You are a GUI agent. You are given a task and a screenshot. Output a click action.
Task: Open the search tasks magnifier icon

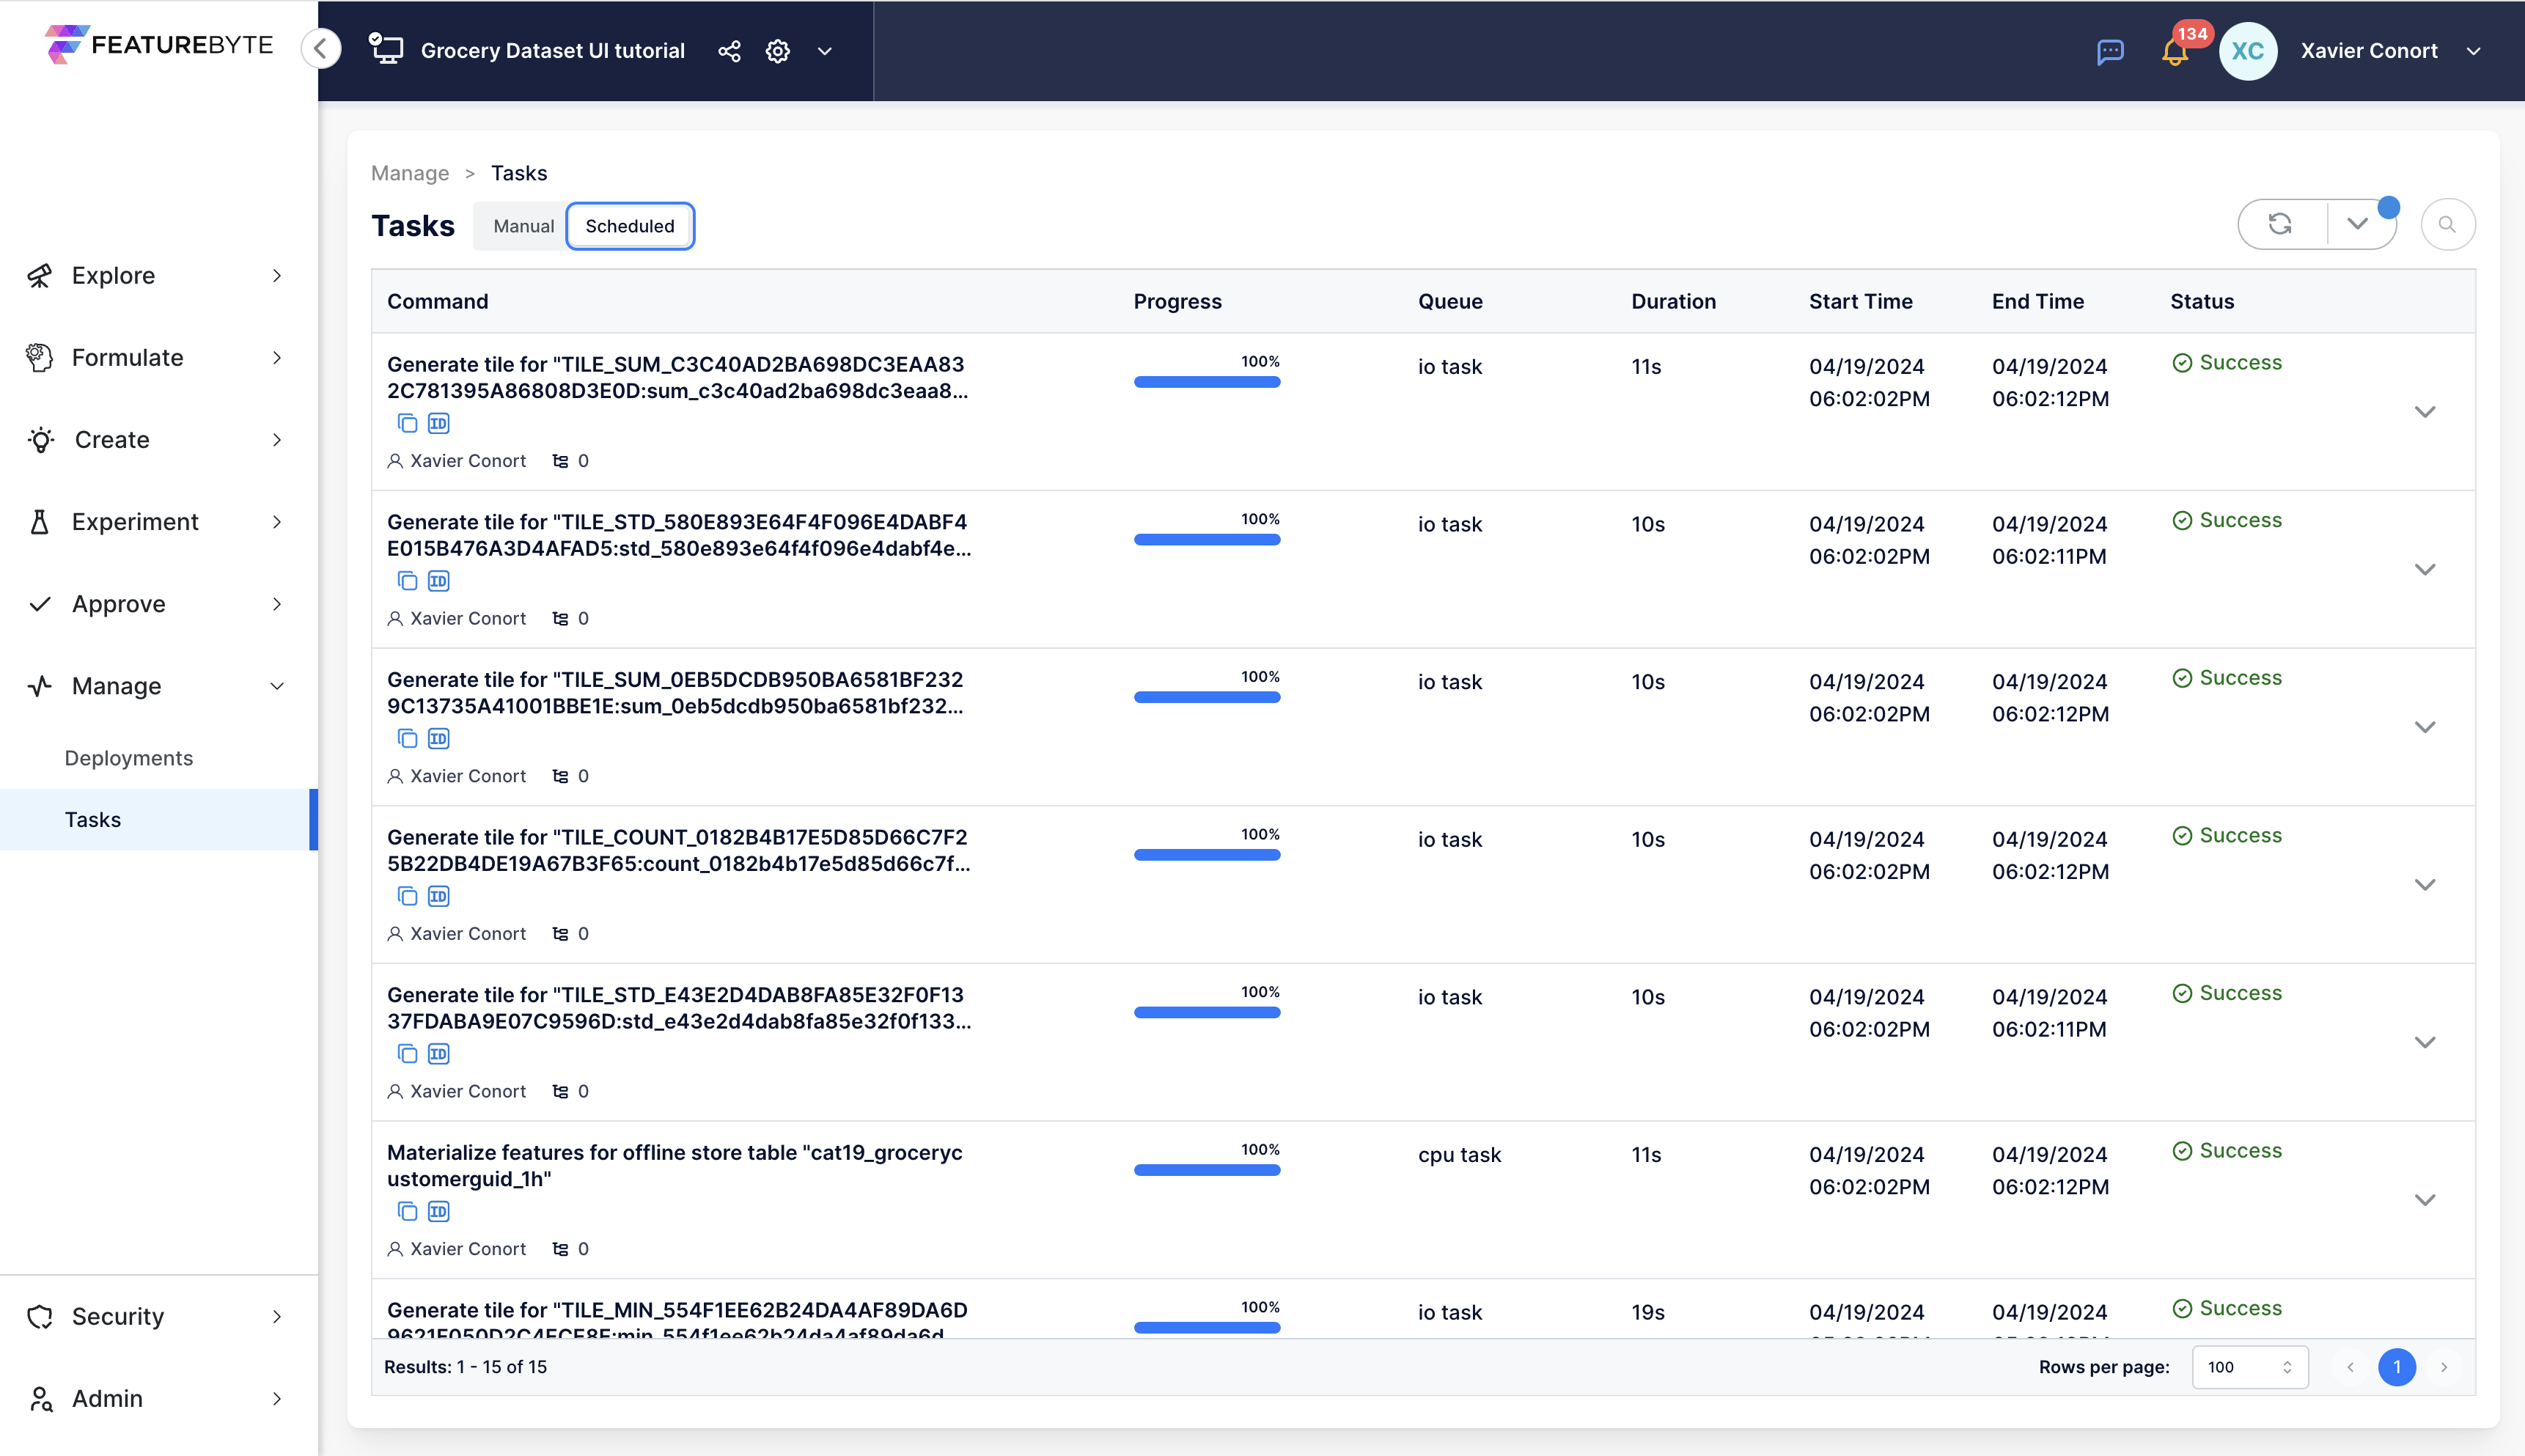[2447, 224]
